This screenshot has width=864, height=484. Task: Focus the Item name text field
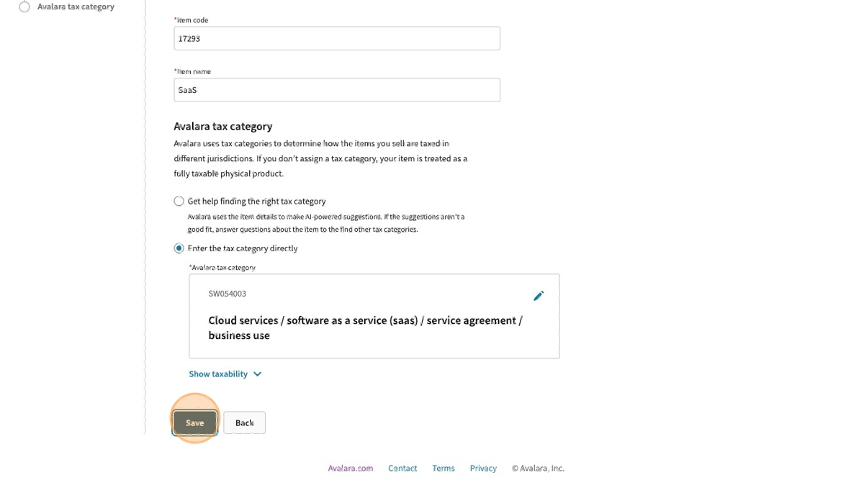coord(336,90)
